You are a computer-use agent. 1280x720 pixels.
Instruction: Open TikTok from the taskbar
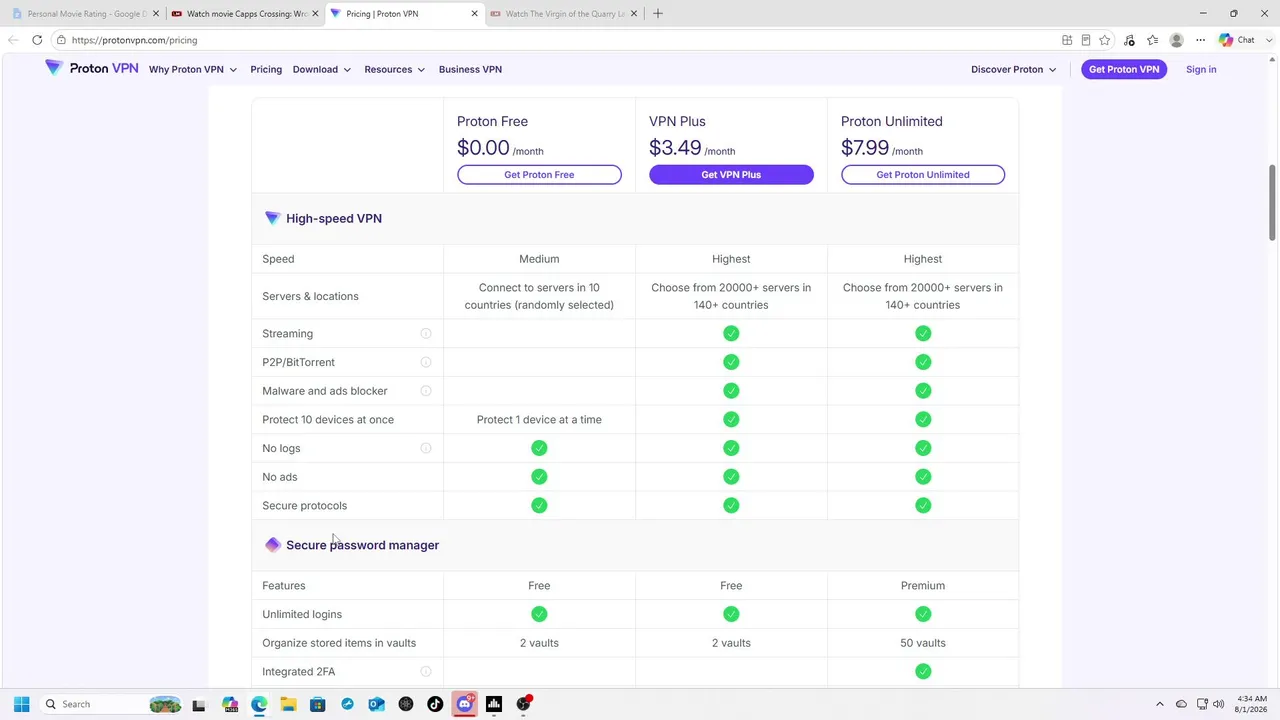point(435,704)
